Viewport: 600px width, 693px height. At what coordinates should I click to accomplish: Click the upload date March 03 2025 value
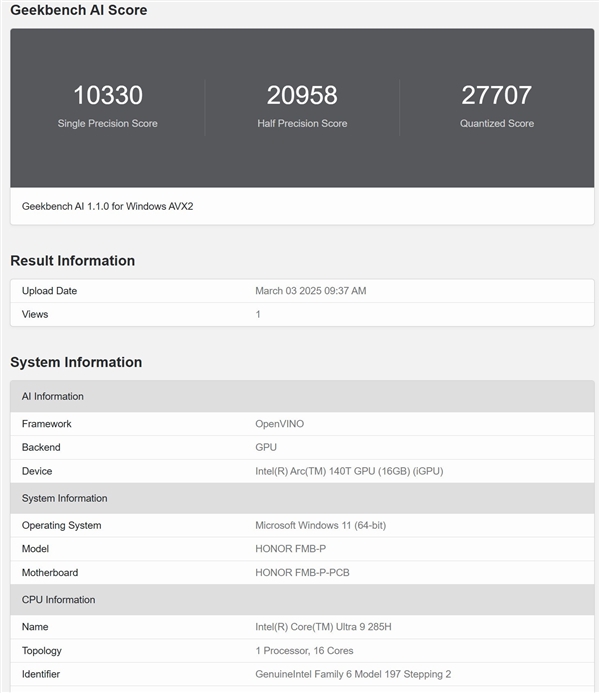click(x=311, y=291)
